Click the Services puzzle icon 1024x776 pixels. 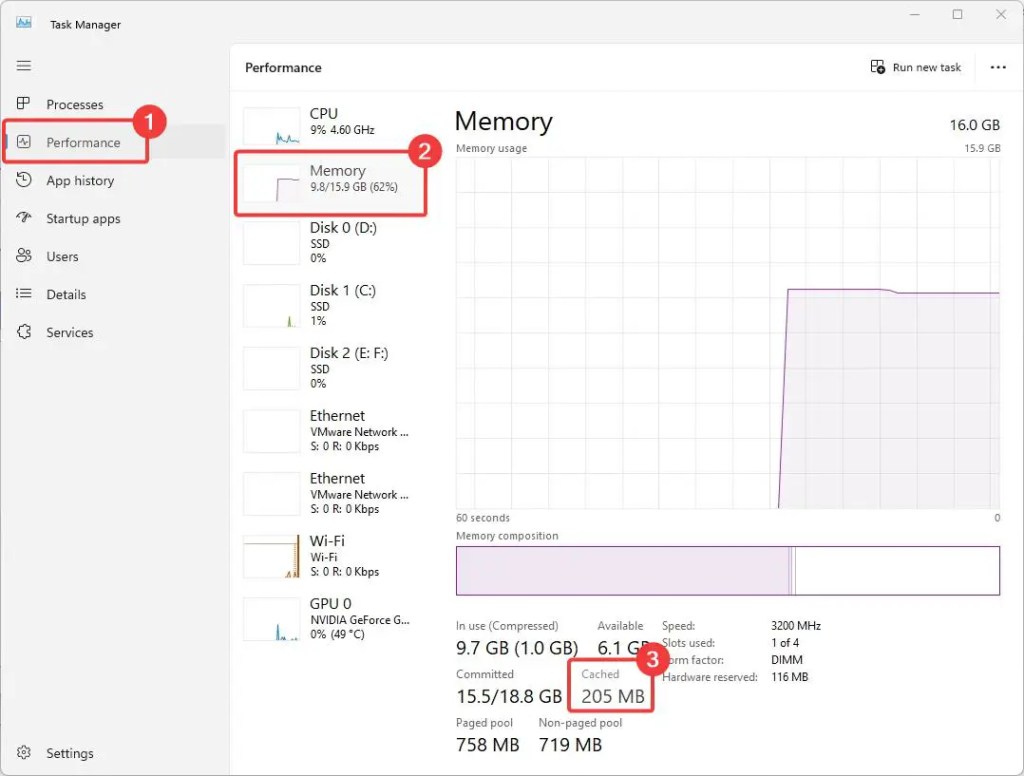24,332
